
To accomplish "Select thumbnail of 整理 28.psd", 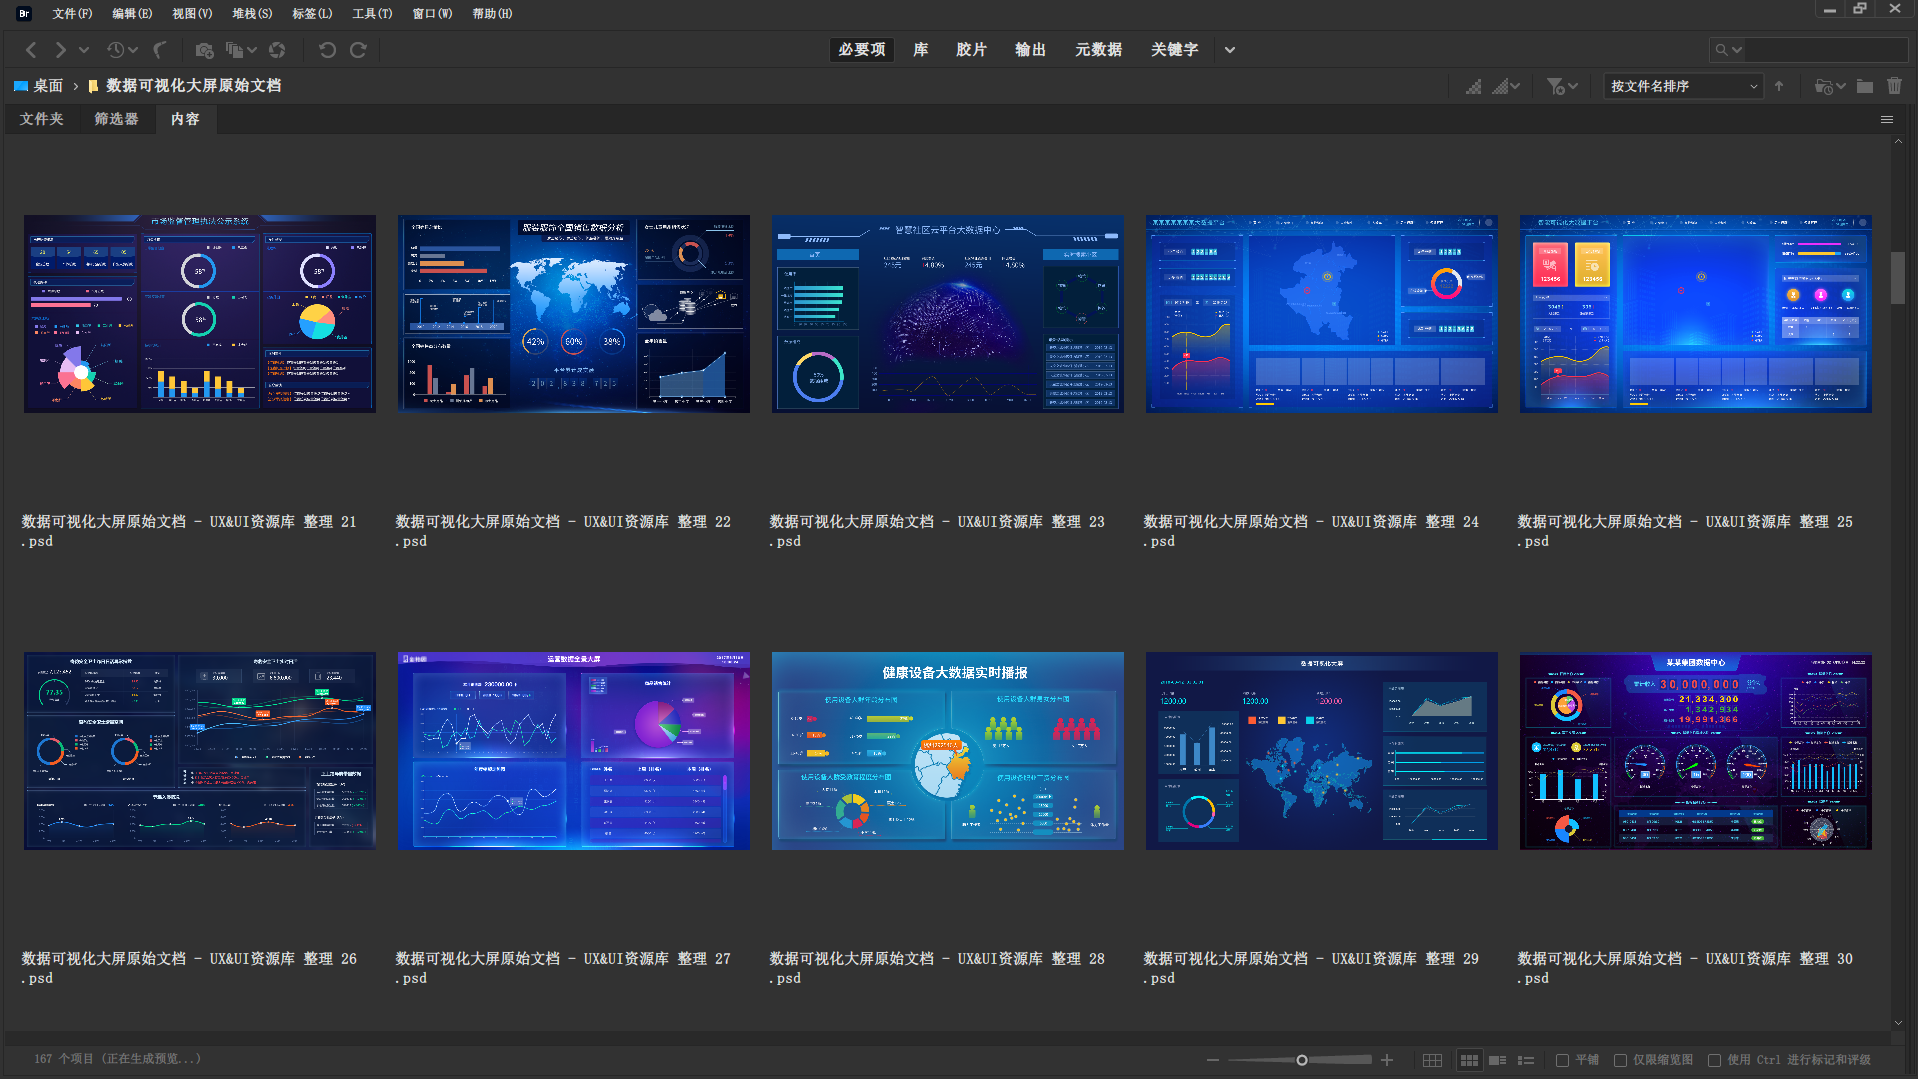I will (948, 750).
